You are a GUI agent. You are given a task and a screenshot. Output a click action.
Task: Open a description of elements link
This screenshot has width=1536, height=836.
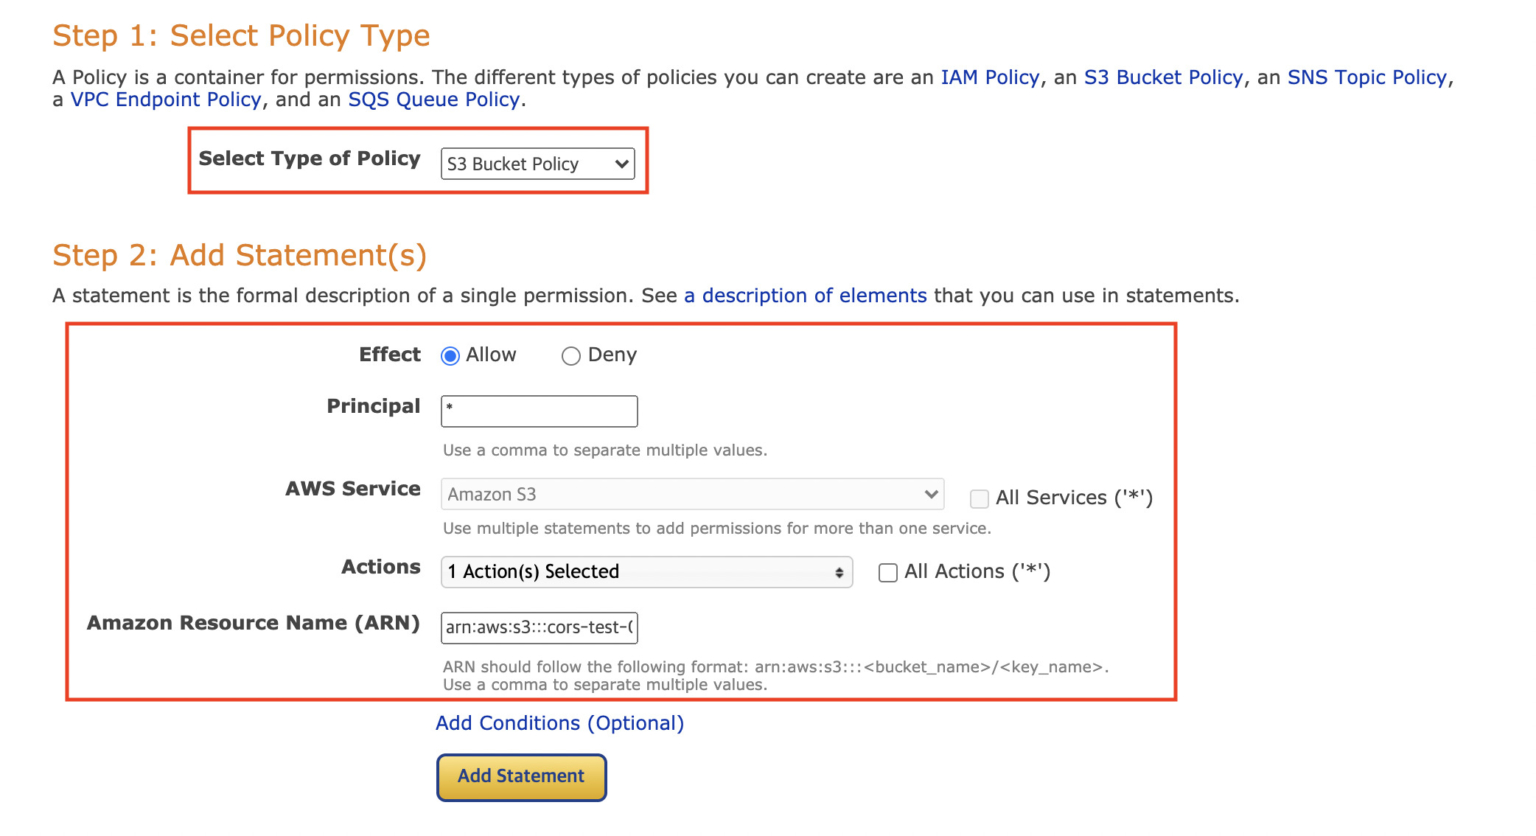[805, 296]
